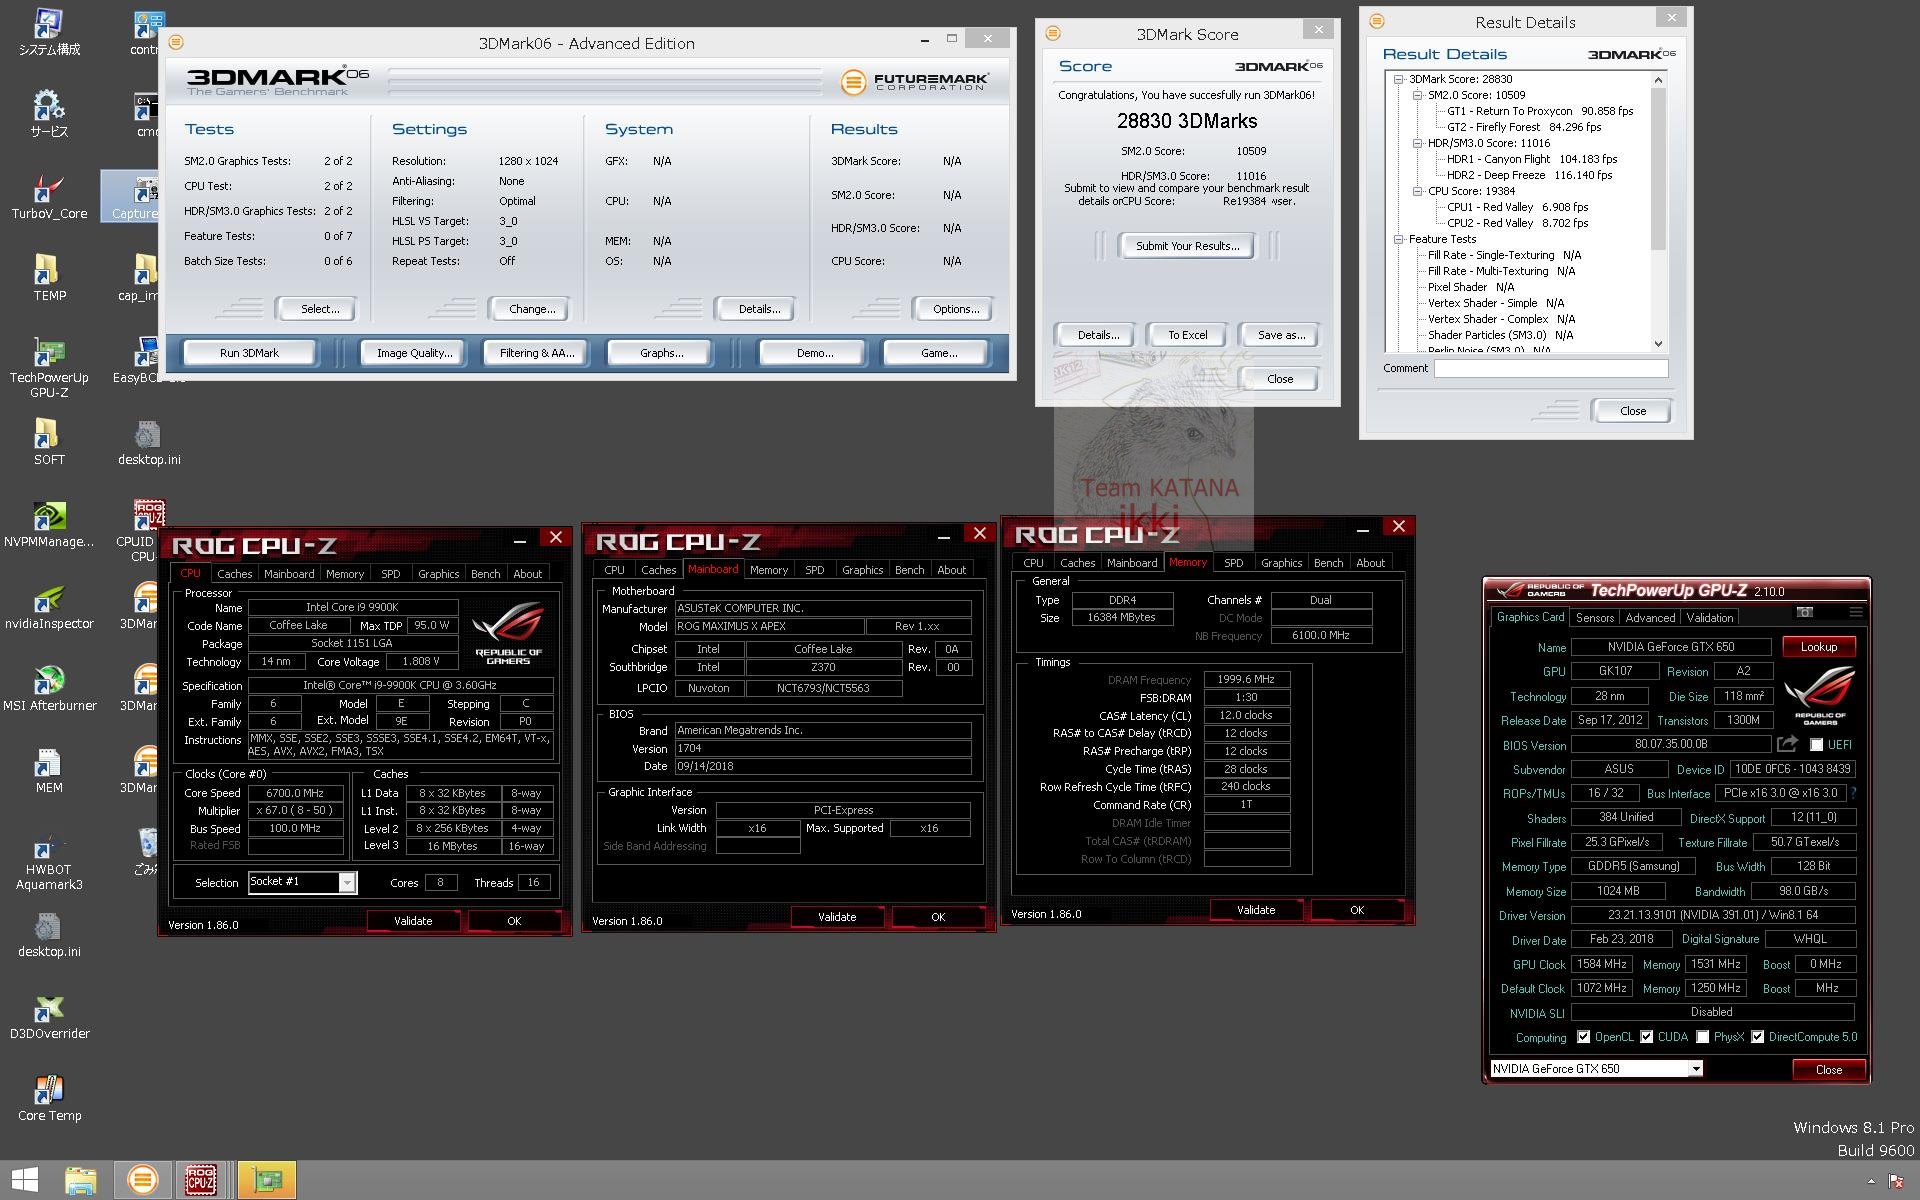Switch to ROG CPU-Z taskbar icon
Screen dimensions: 1920x1200
click(202, 1180)
